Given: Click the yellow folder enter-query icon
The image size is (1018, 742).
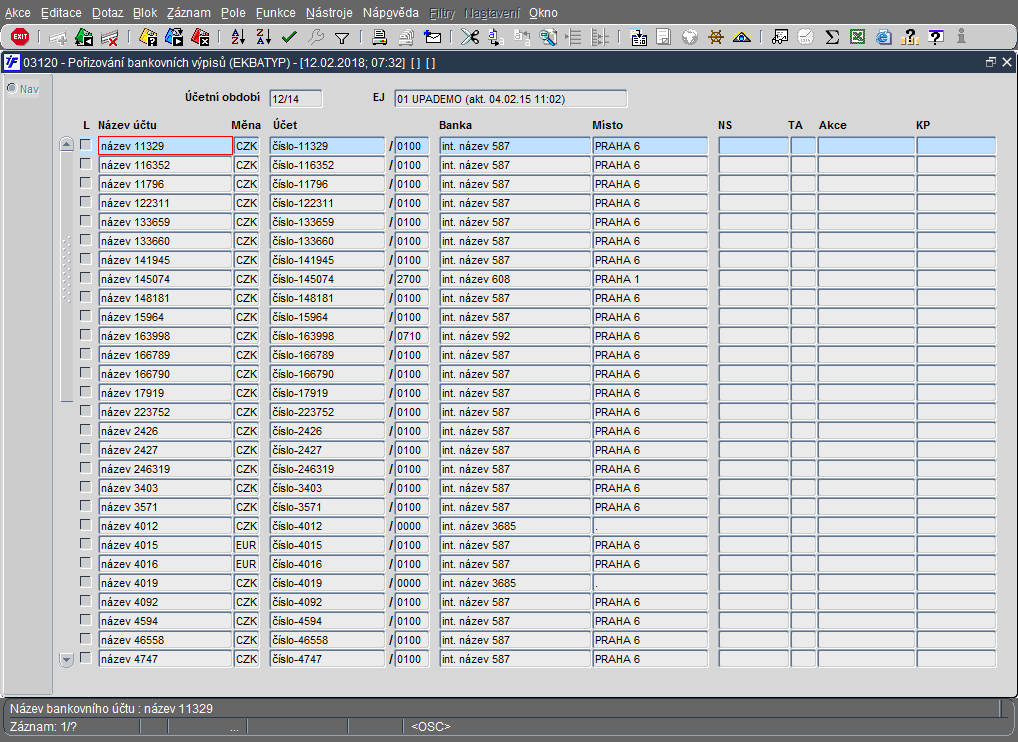Looking at the screenshot, I should [148, 37].
